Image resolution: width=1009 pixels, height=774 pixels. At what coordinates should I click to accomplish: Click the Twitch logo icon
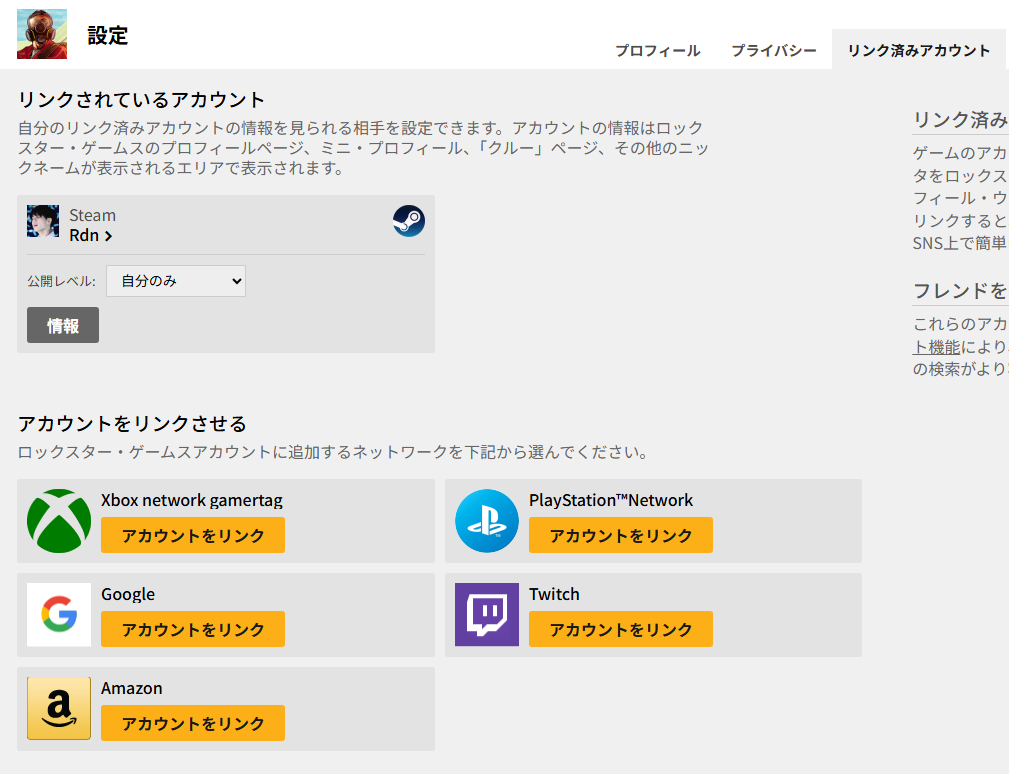click(x=487, y=615)
